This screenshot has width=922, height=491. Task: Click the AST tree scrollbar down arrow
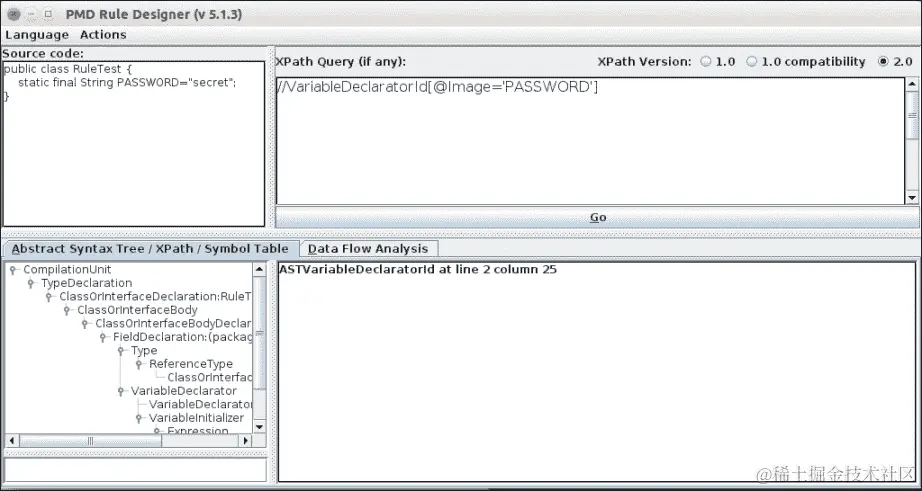pyautogui.click(x=259, y=427)
